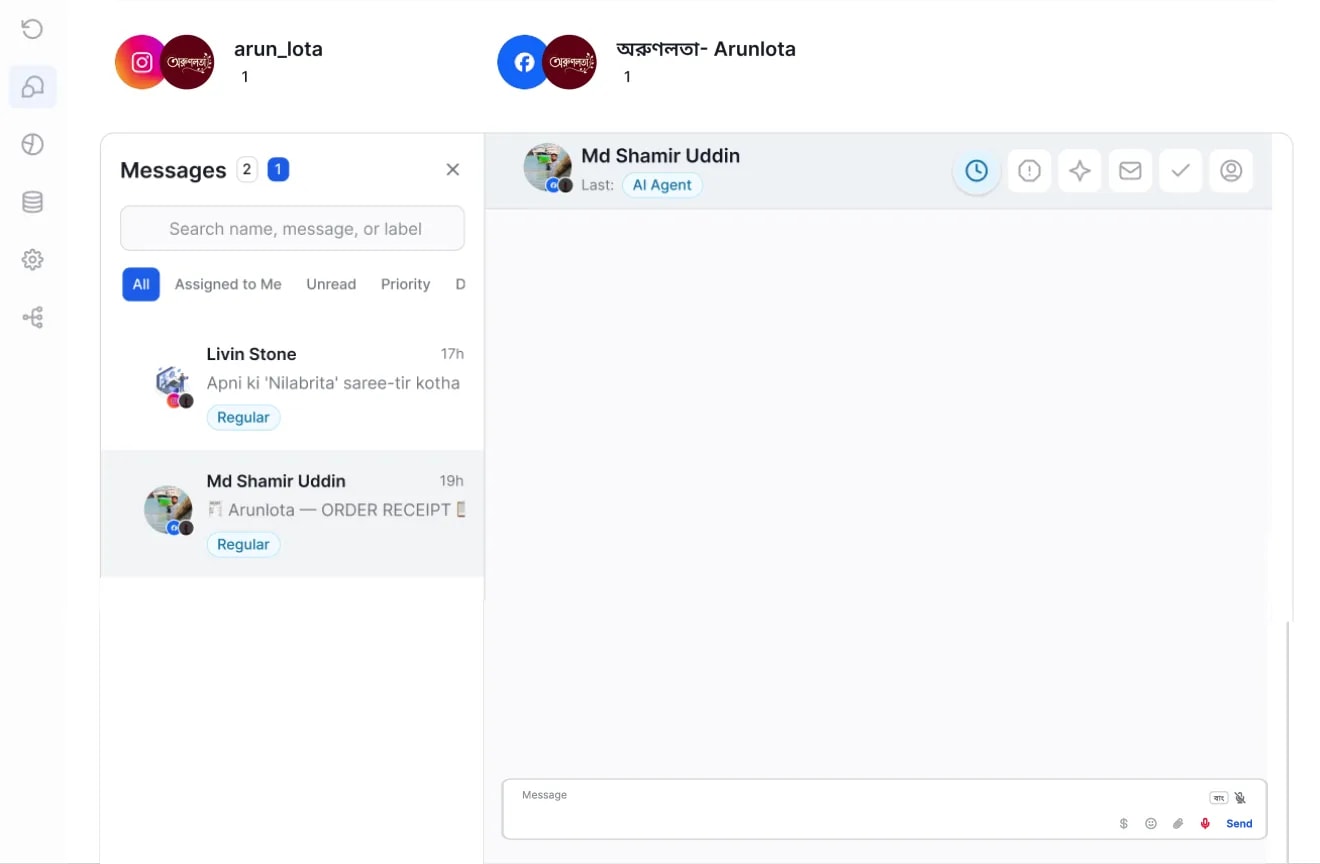
Task: Open the Livin Stone conversation
Action: [x=293, y=386]
